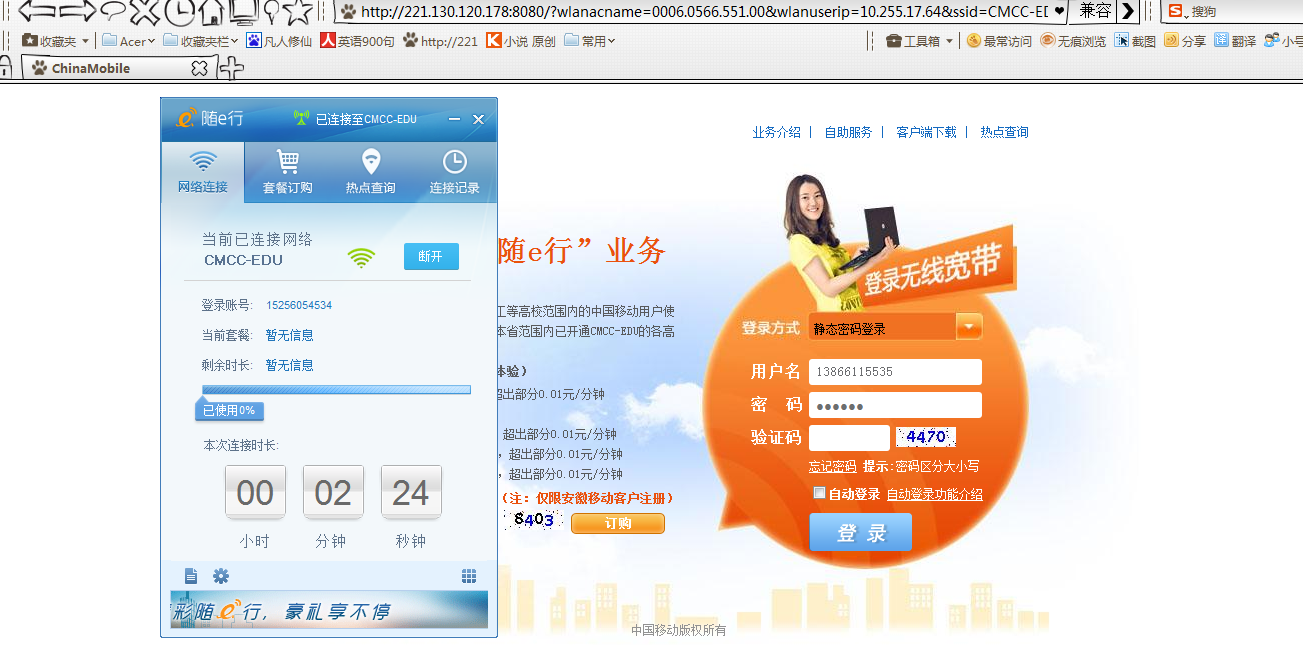This screenshot has height=654, width=1303.
Task: Click the 分享 share tool
Action: point(1185,41)
